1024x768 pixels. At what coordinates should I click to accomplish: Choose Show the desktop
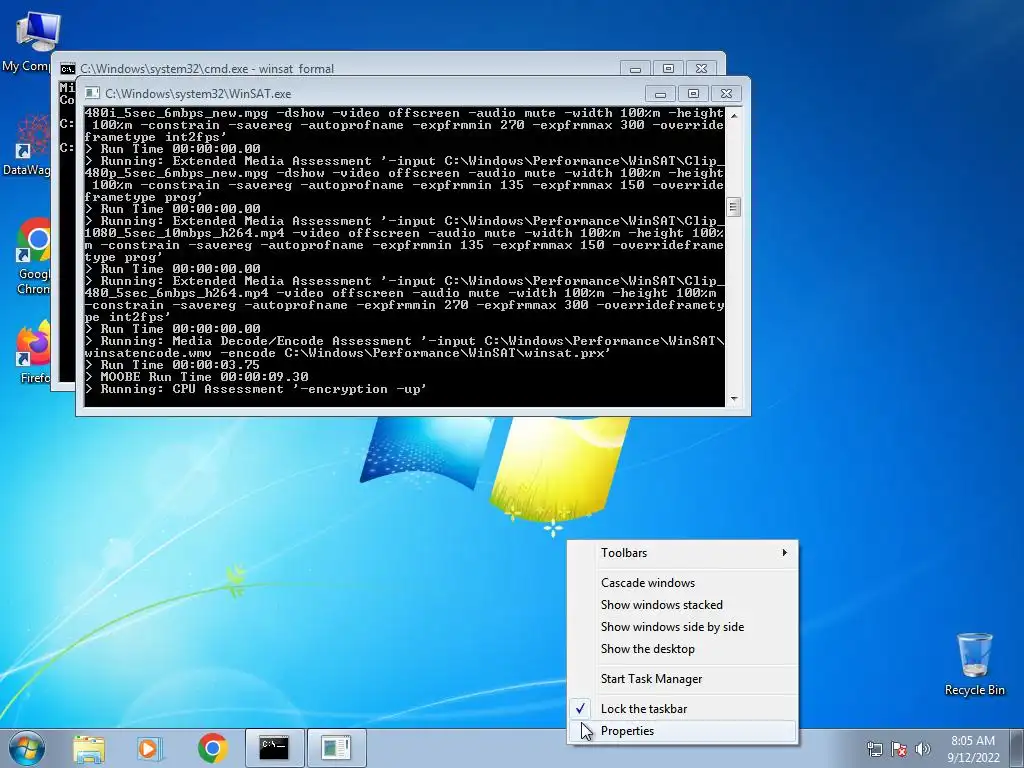coord(682,648)
